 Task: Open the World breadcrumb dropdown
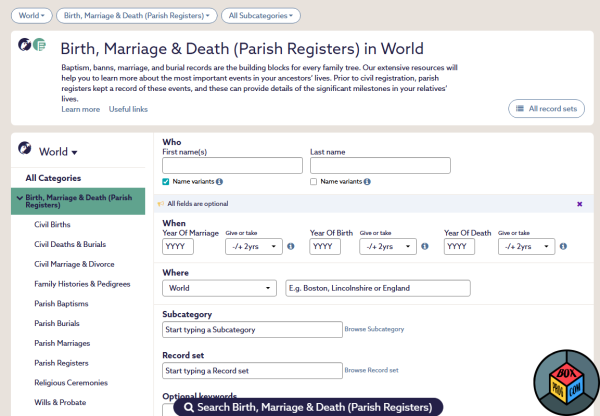tap(32, 16)
